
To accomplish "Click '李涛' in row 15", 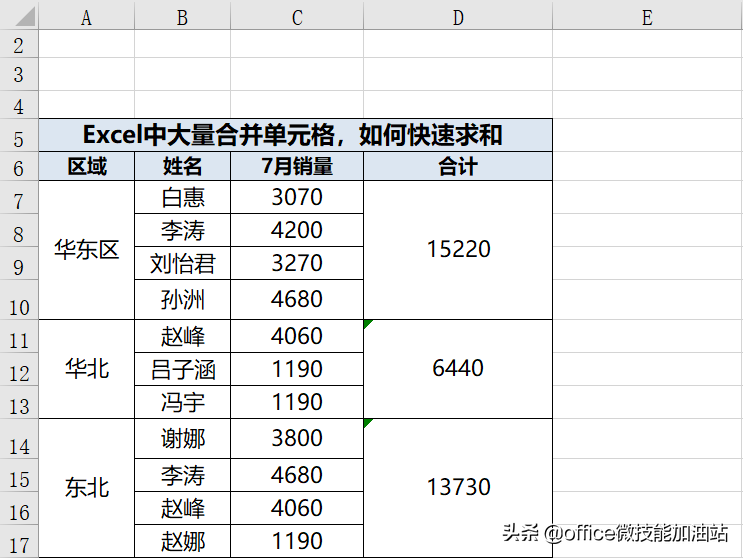I will pyautogui.click(x=182, y=475).
